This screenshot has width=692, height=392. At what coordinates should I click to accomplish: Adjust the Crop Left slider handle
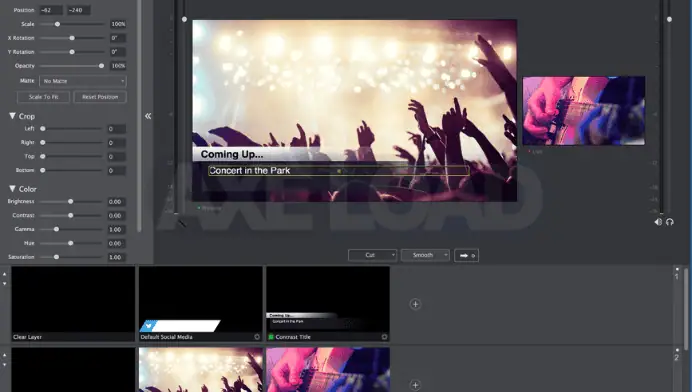tap(43, 129)
